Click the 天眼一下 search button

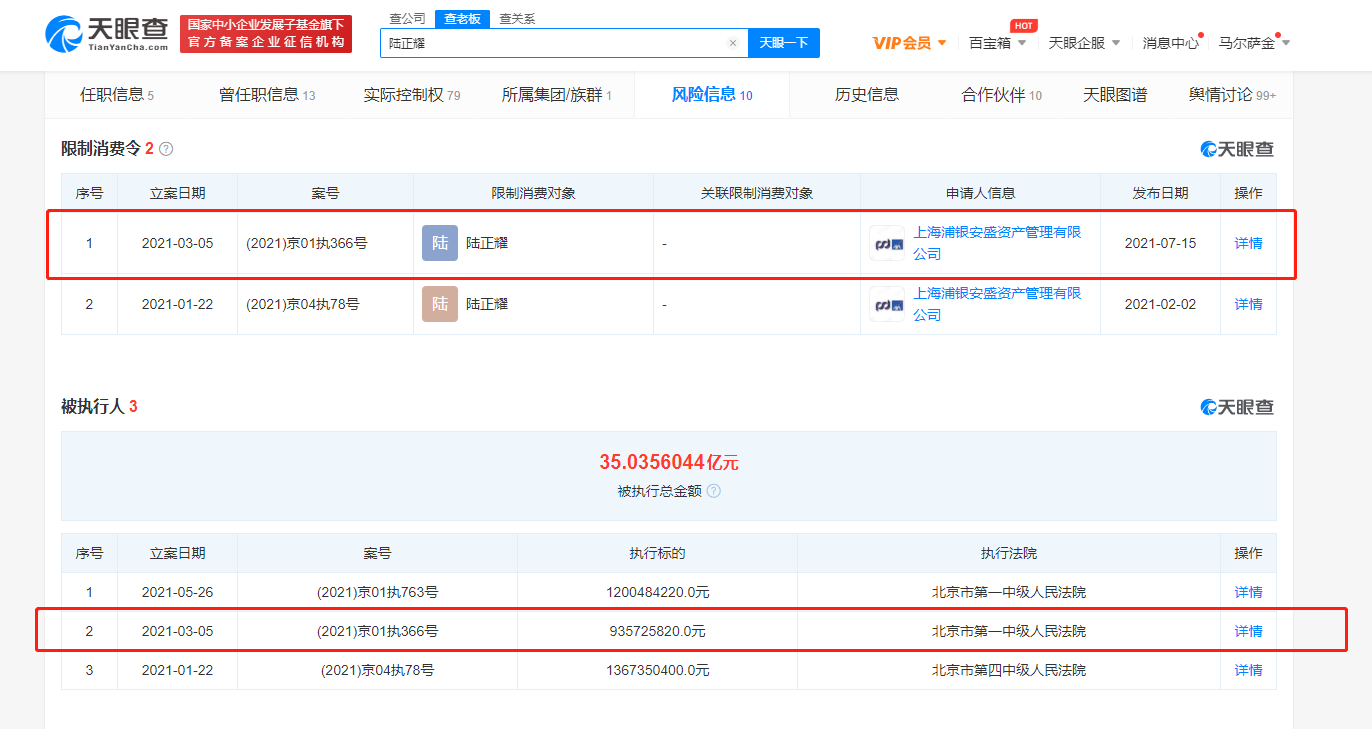click(785, 43)
